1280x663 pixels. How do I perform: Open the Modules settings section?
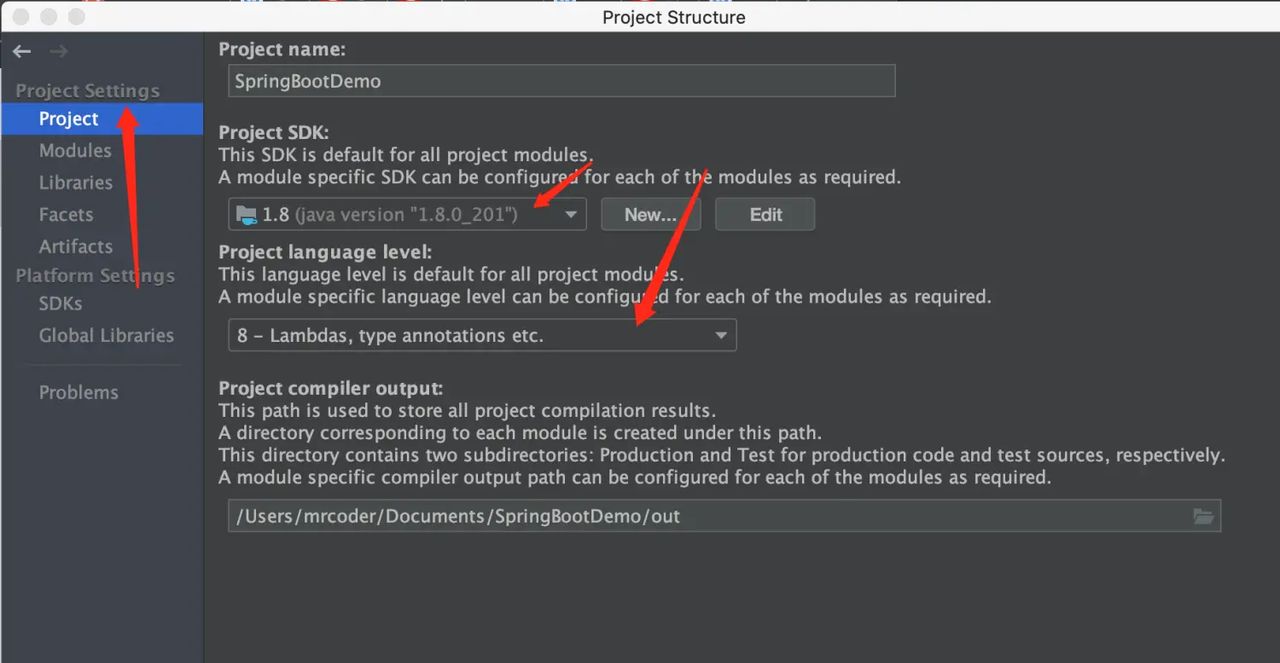(75, 151)
